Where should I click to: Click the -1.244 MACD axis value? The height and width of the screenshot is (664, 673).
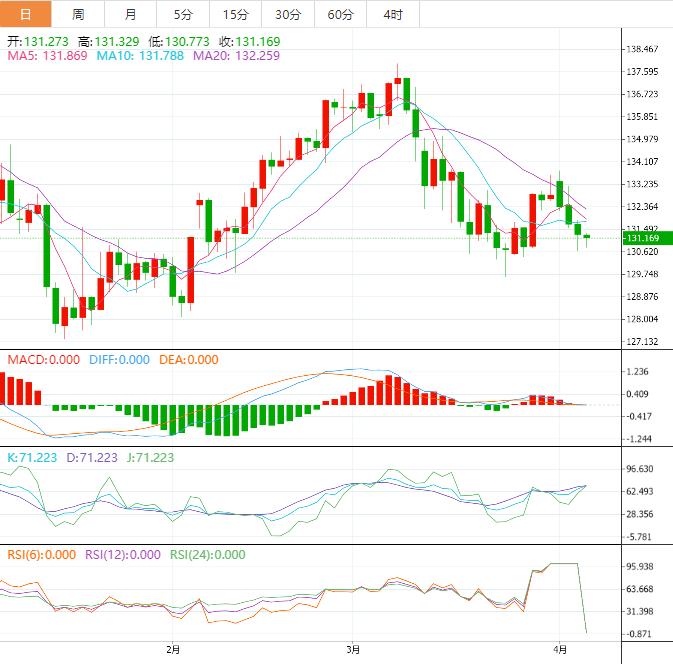point(639,439)
